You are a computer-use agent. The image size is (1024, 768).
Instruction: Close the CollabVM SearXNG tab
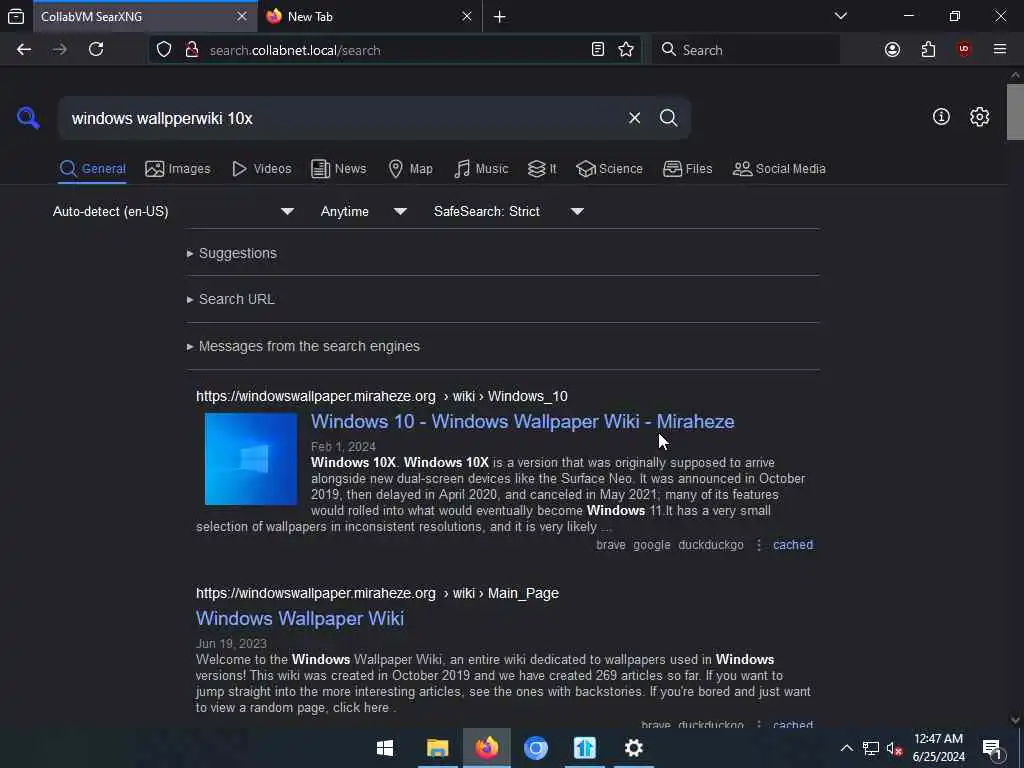point(242,16)
